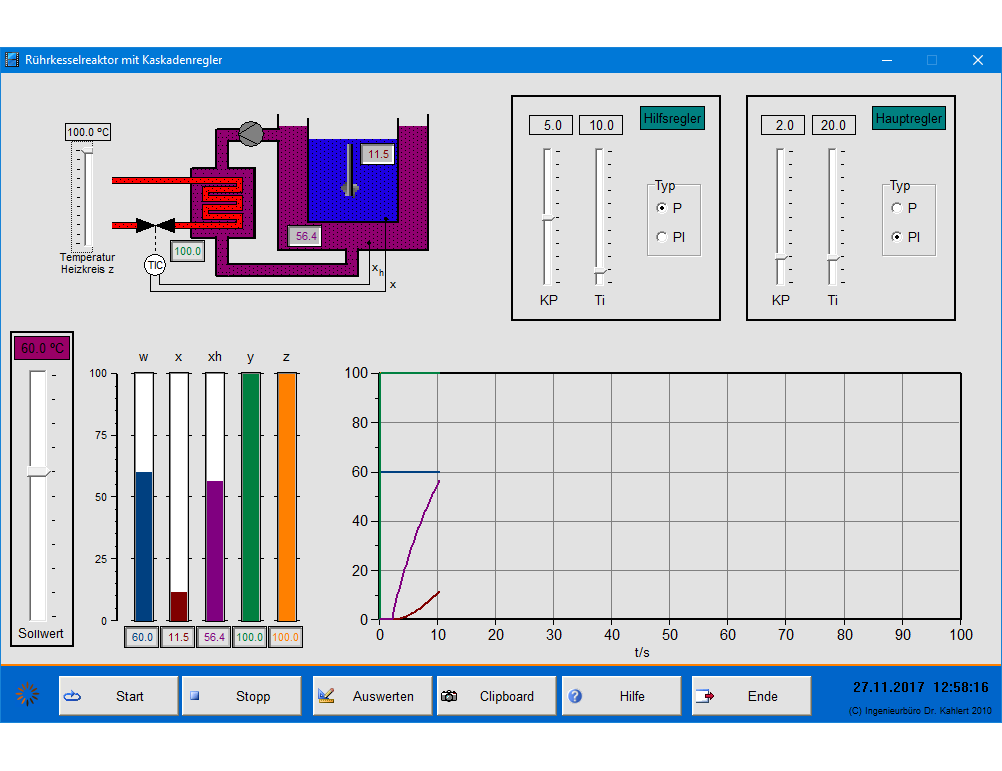Screen dimensions: 1002x771
Task: Click the Sollwert slider handle
Action: (38, 471)
